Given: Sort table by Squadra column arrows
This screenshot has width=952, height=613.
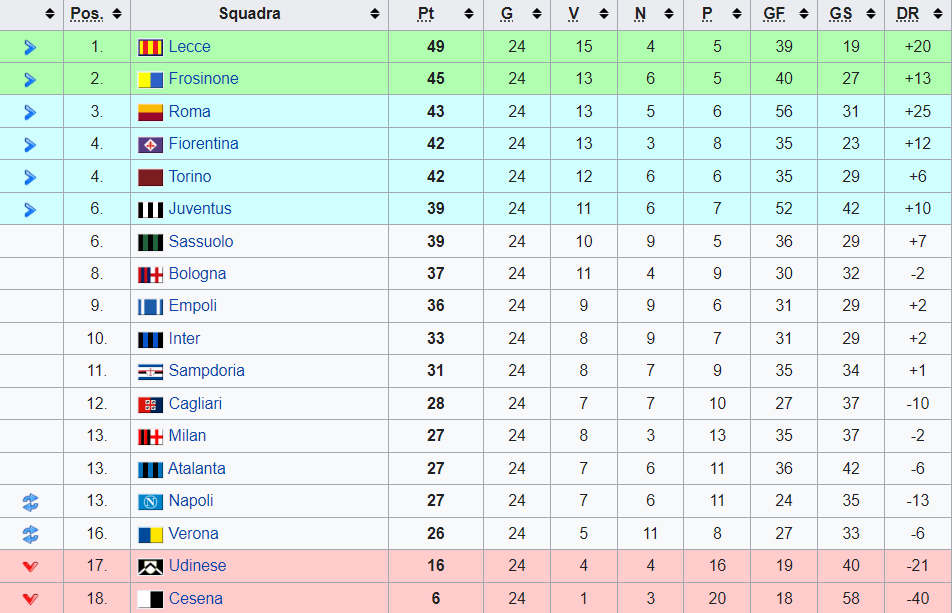Looking at the screenshot, I should 375,14.
